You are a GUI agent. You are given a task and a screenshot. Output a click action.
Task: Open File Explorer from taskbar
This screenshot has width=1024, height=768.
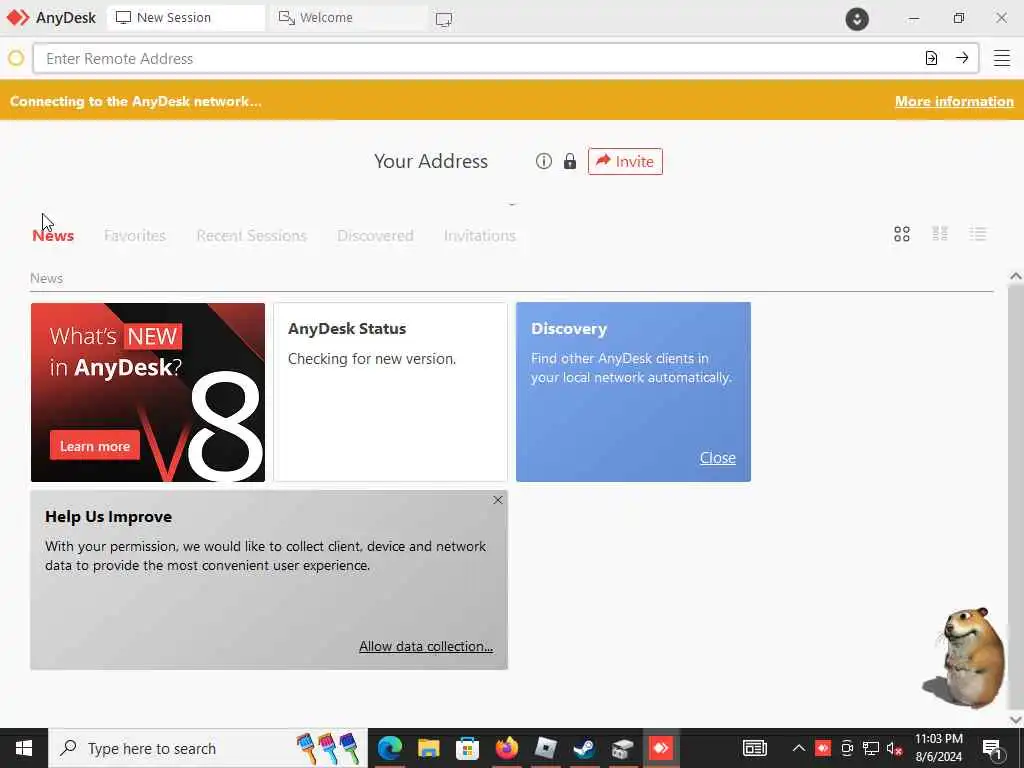(428, 748)
